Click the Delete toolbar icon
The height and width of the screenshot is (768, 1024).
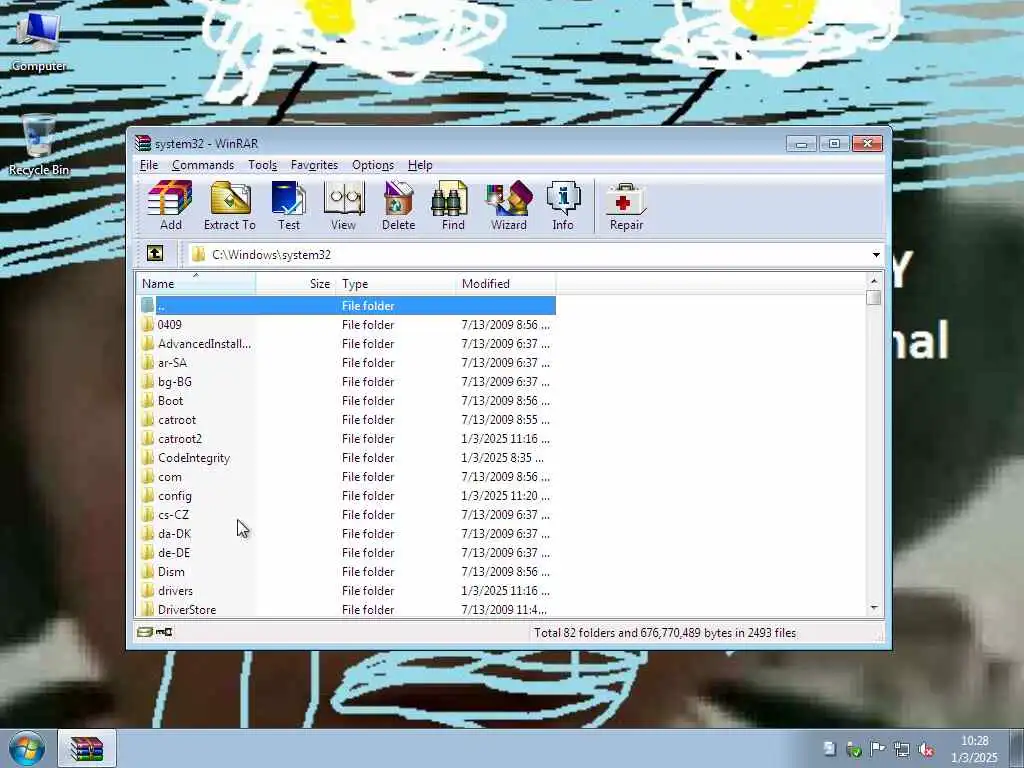(398, 206)
